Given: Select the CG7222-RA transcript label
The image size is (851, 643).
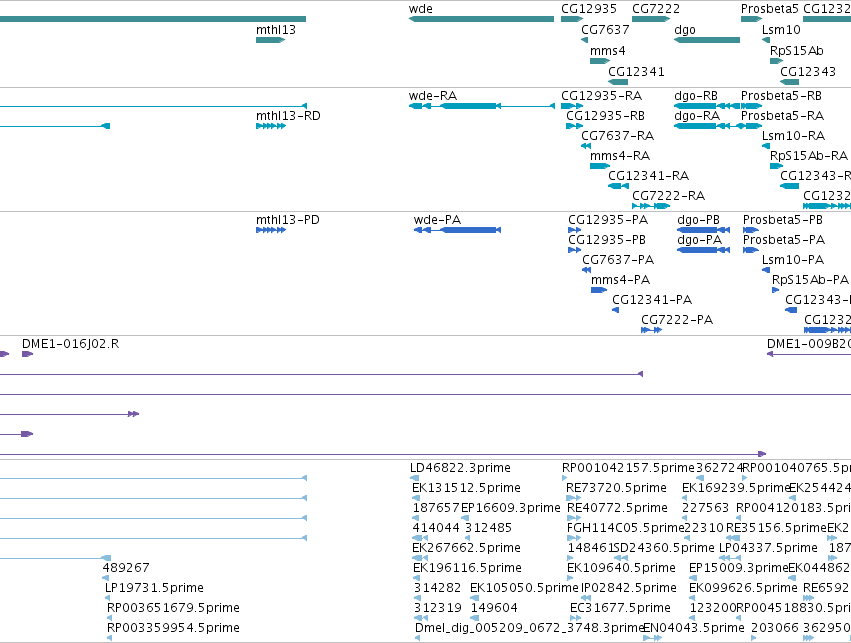Looking at the screenshot, I should (x=669, y=196).
